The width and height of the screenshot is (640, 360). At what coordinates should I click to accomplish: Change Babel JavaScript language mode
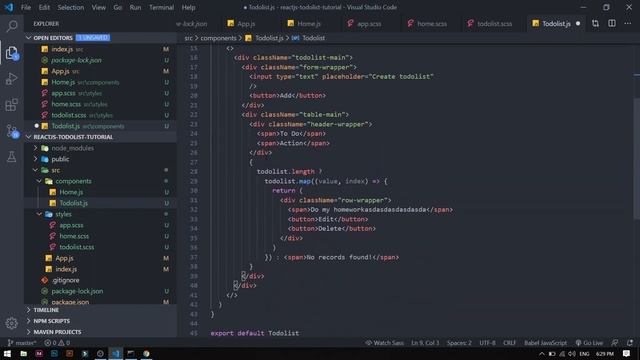[x=545, y=343]
